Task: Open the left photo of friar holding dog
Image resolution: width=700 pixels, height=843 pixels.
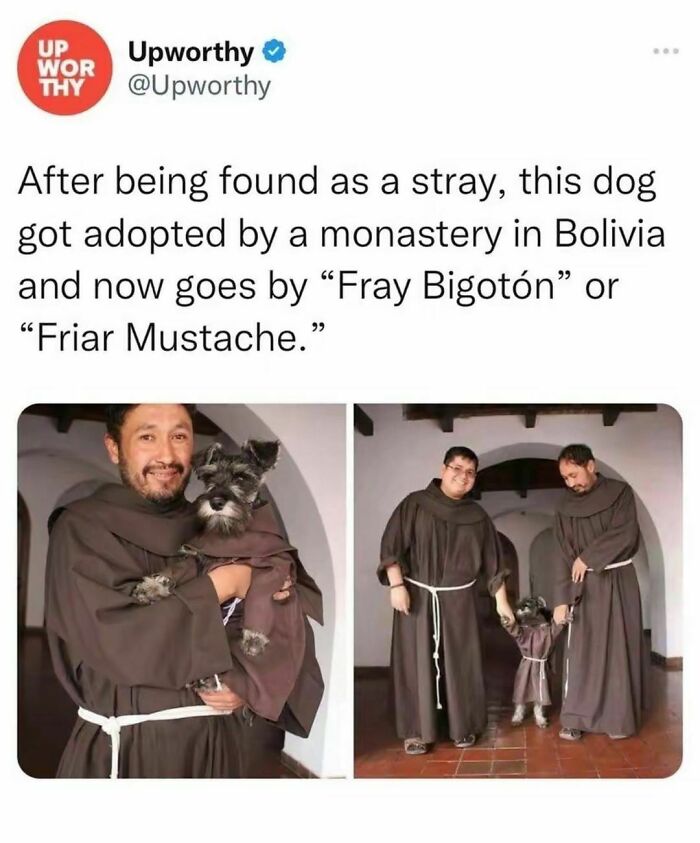Action: pos(181,590)
